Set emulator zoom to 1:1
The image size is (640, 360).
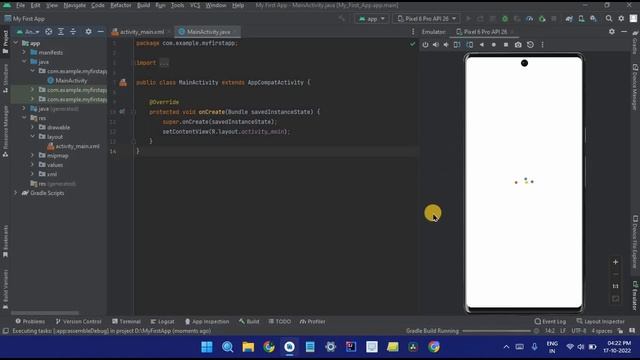pos(616,287)
